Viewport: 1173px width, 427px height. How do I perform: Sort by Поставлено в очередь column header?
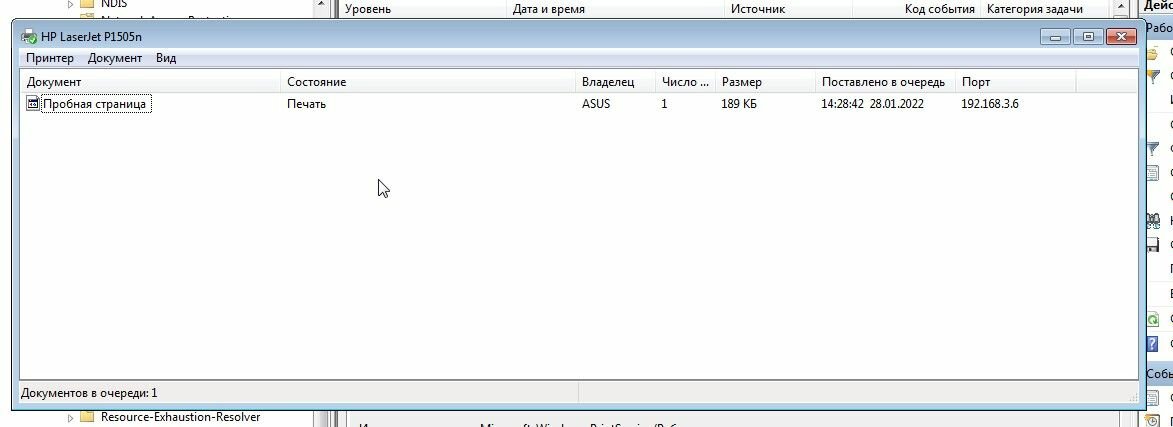[x=885, y=82]
